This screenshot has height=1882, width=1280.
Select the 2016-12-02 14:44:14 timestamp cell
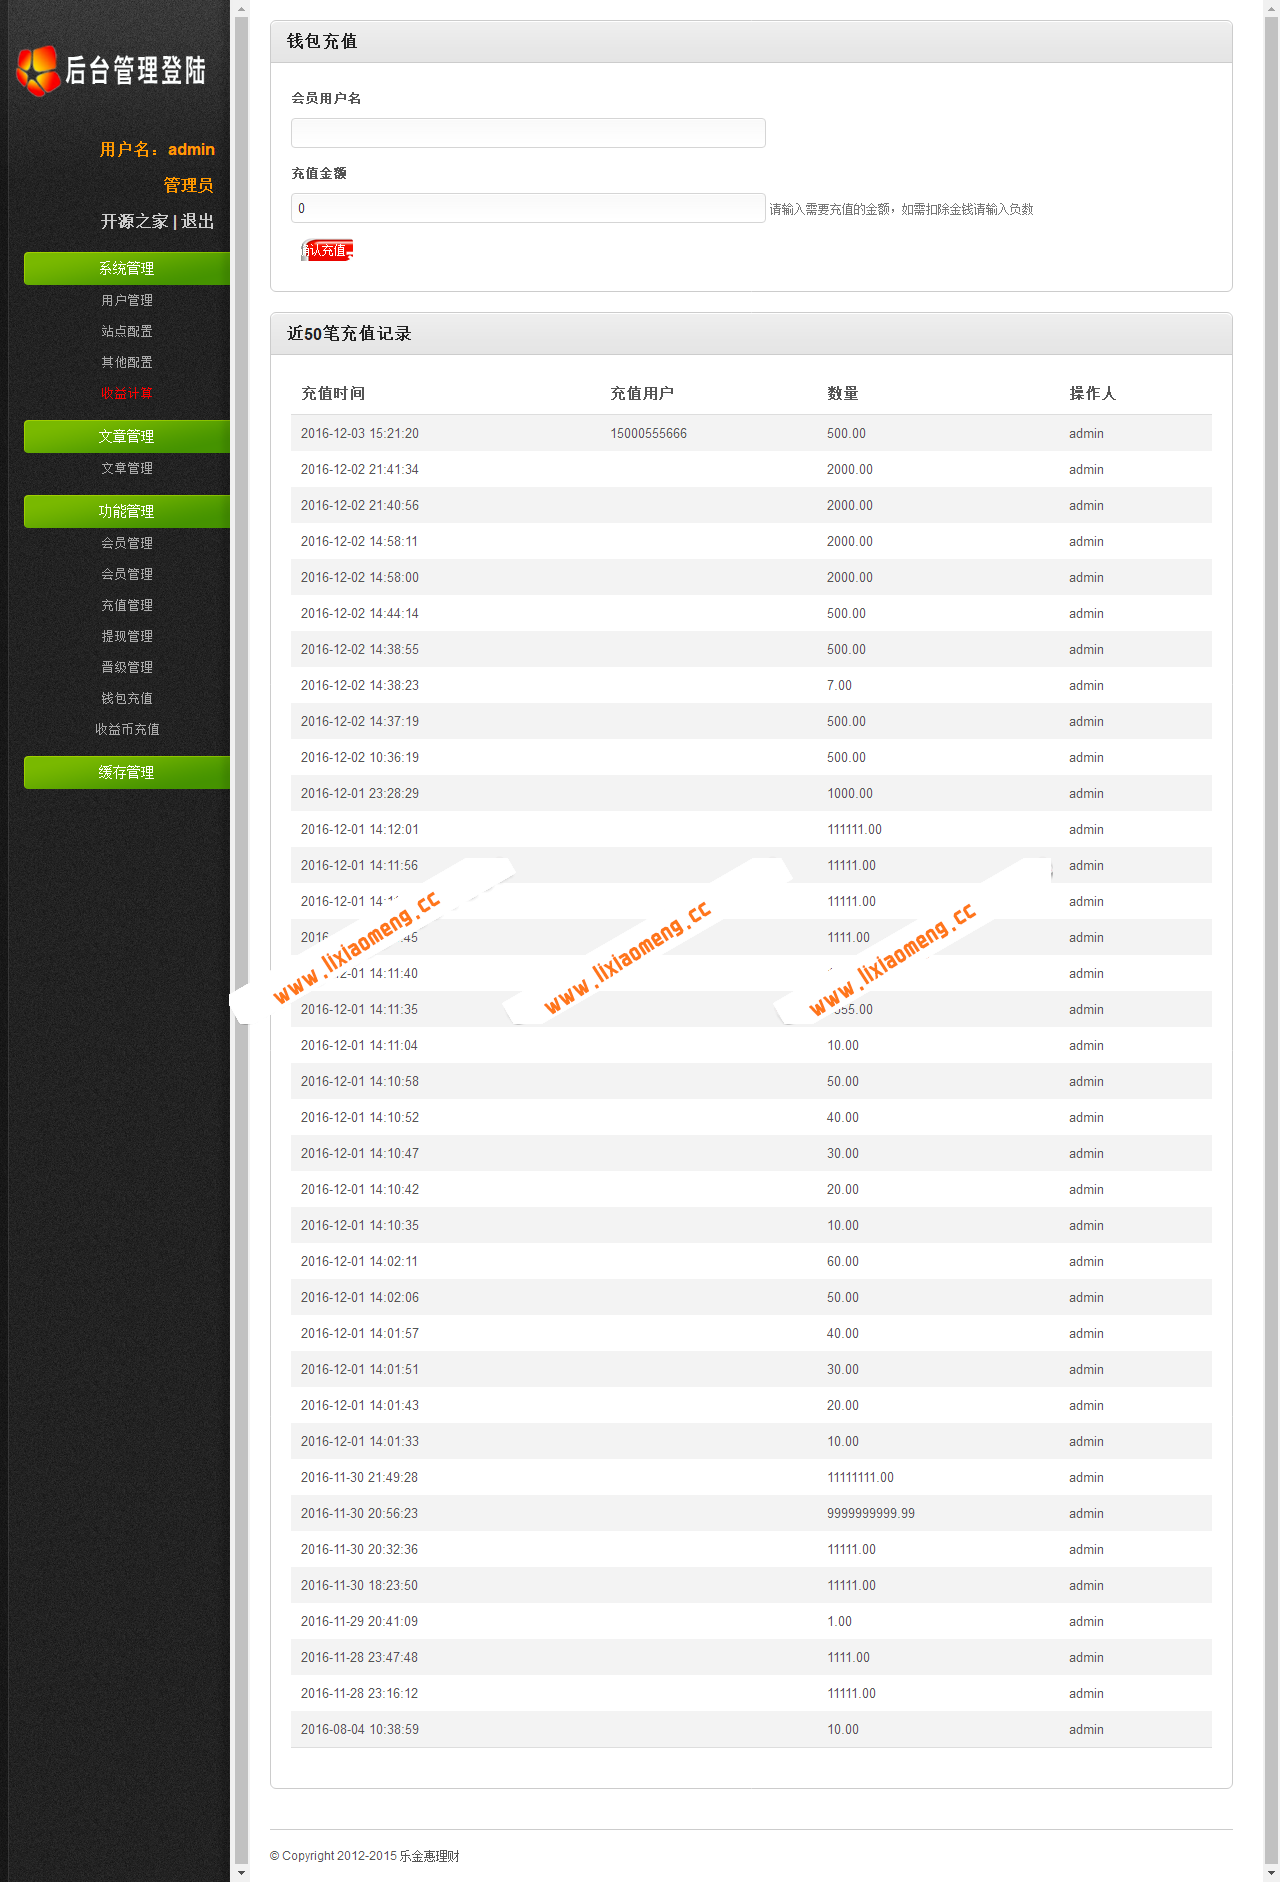coord(360,613)
